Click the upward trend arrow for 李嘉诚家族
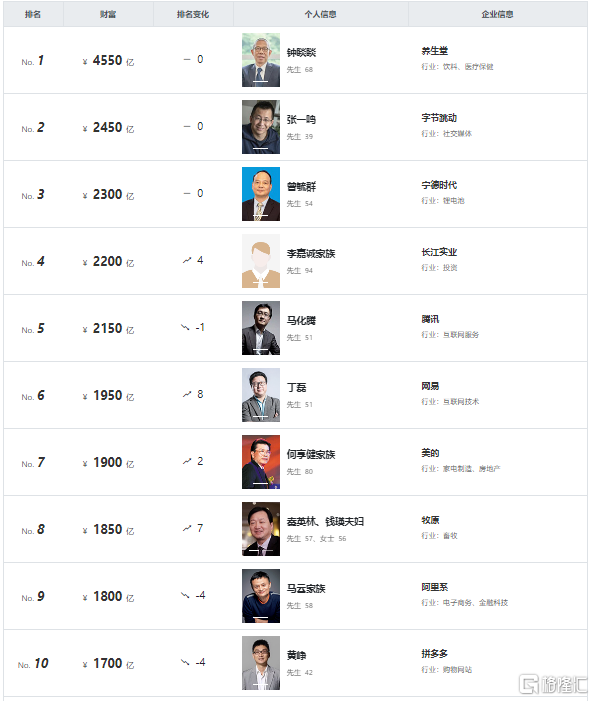Viewport: 594px width, 701px height. point(187,260)
